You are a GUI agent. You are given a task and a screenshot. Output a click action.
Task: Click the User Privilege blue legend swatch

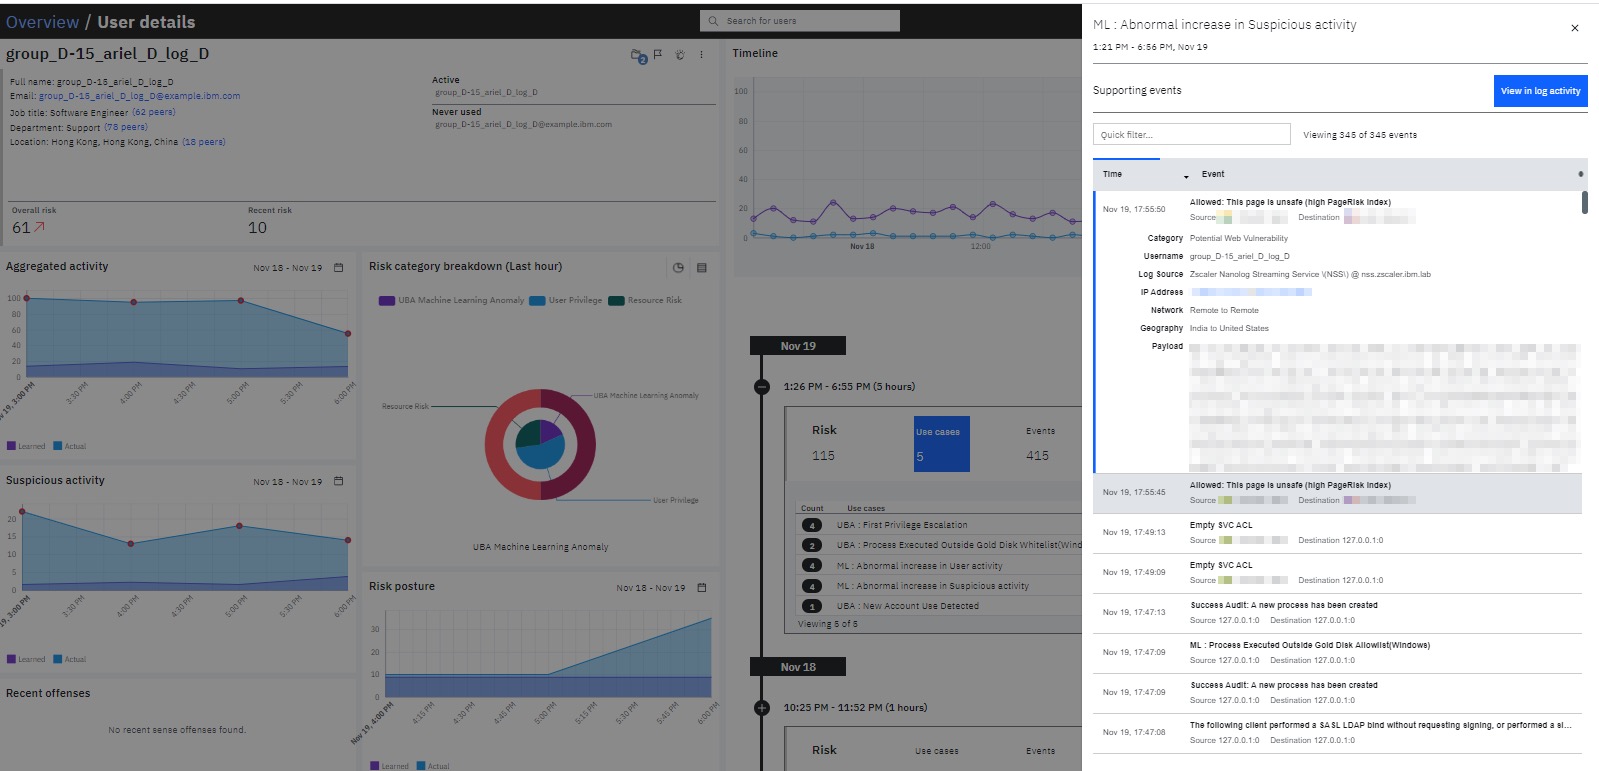(x=537, y=301)
